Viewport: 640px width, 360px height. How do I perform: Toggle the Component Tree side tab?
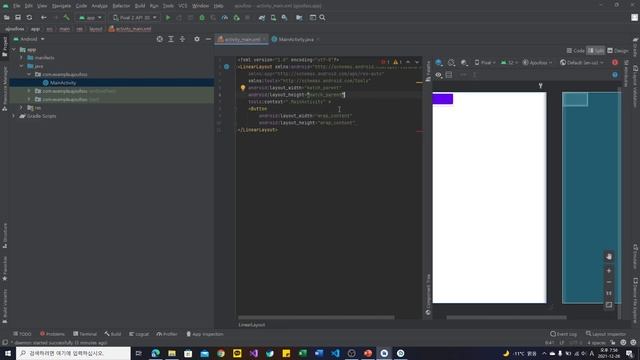(x=428, y=295)
